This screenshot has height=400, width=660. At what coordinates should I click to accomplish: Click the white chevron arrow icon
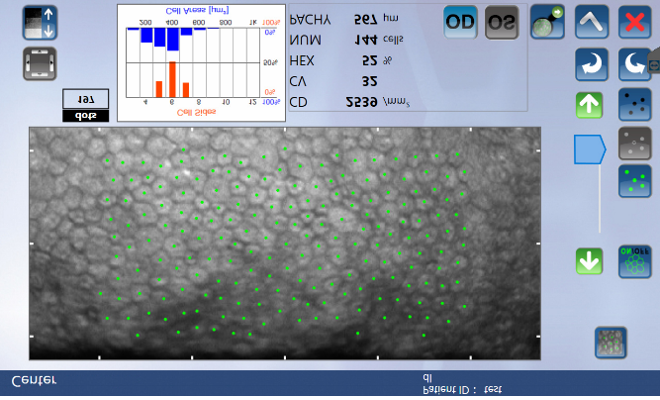(591, 22)
